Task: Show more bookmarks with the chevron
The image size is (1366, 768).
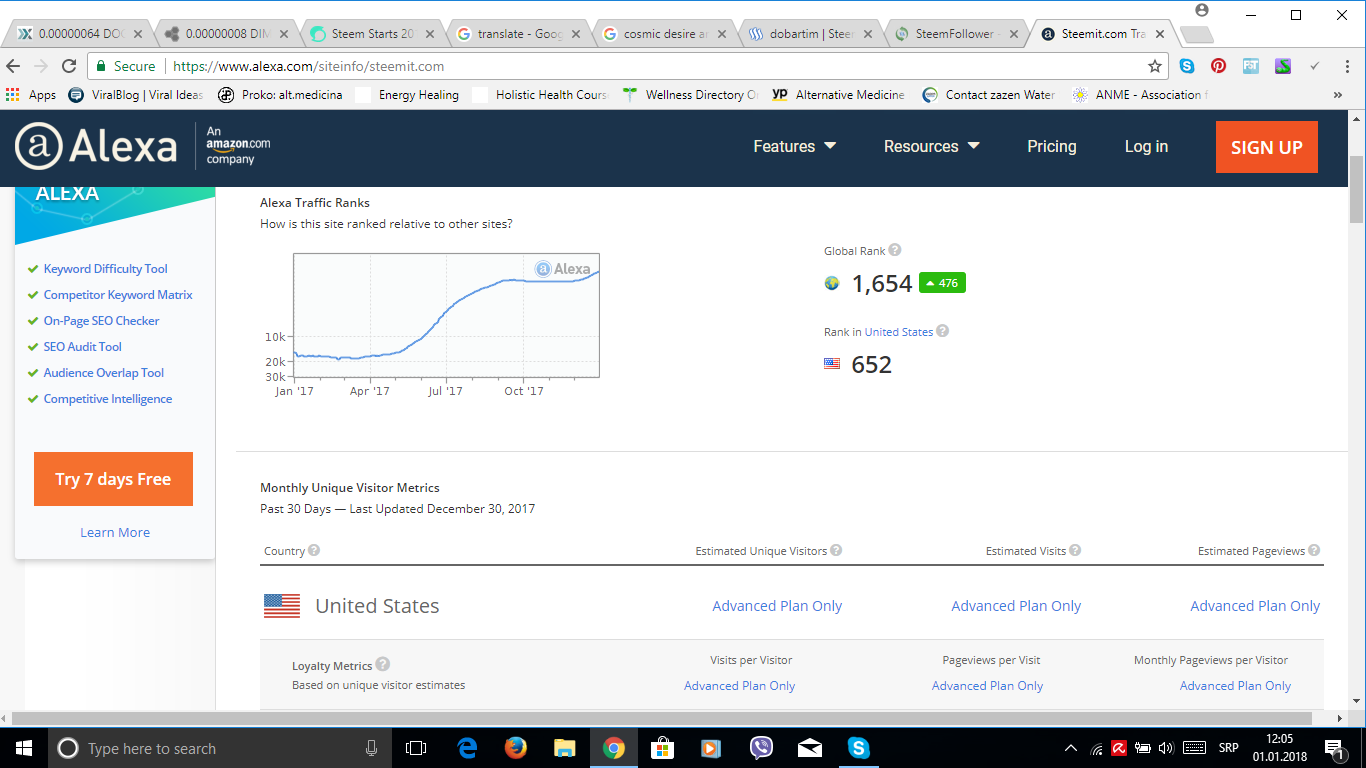Action: point(1338,95)
